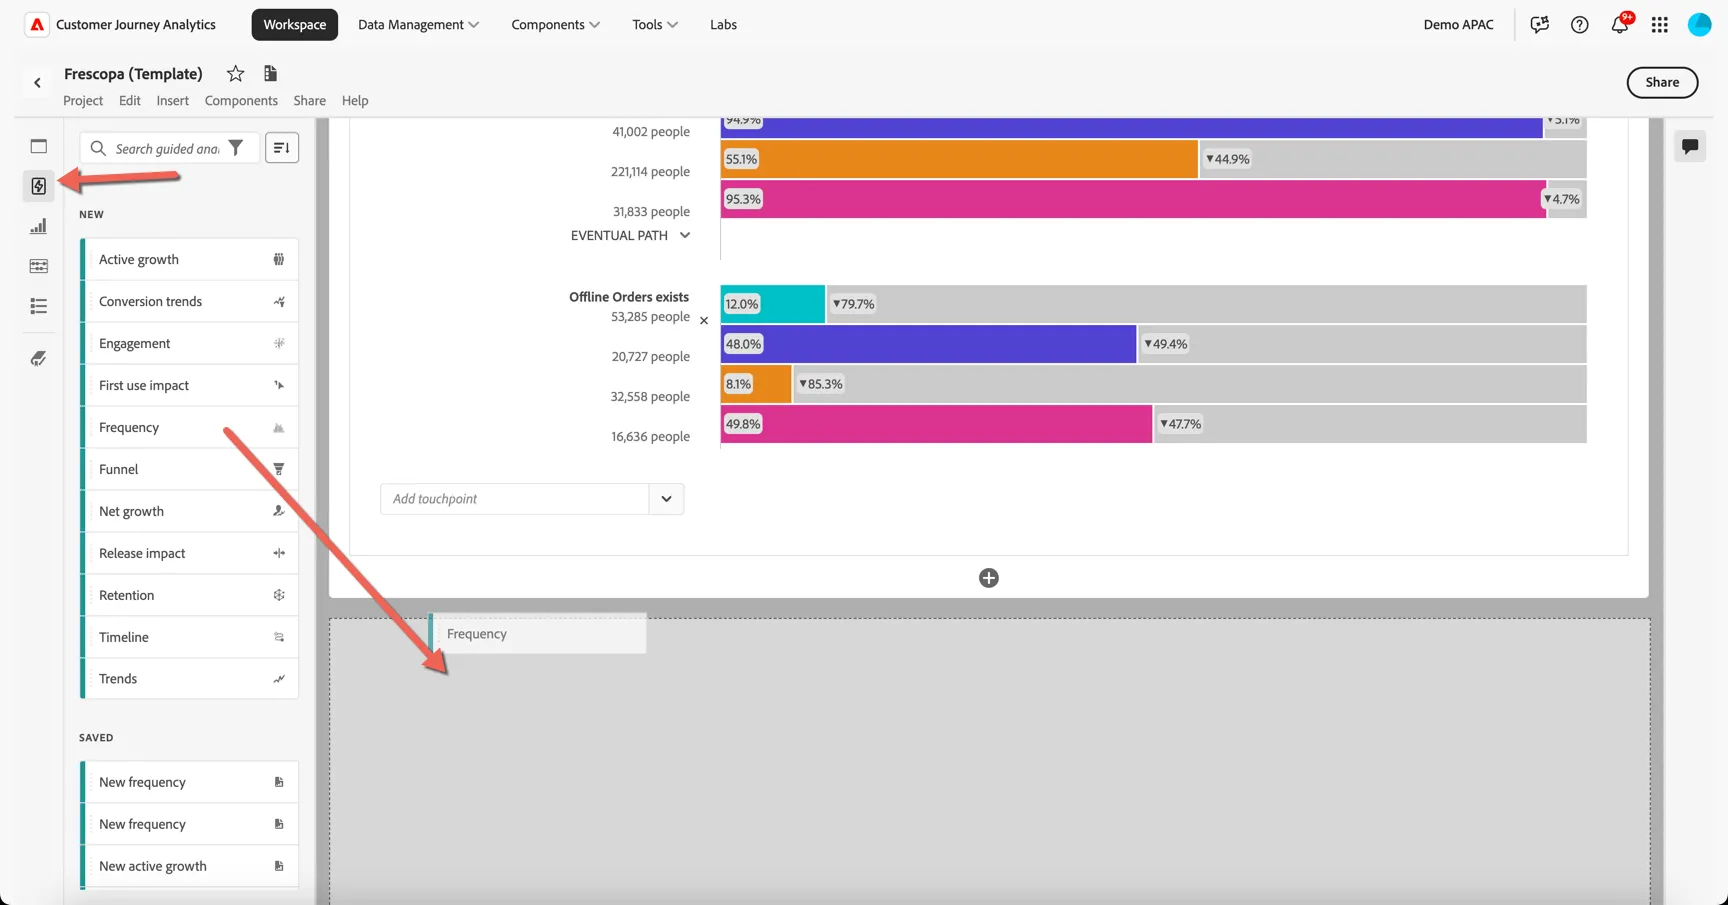The height and width of the screenshot is (905, 1728).
Task: Open the Edit menu
Action: 129,100
